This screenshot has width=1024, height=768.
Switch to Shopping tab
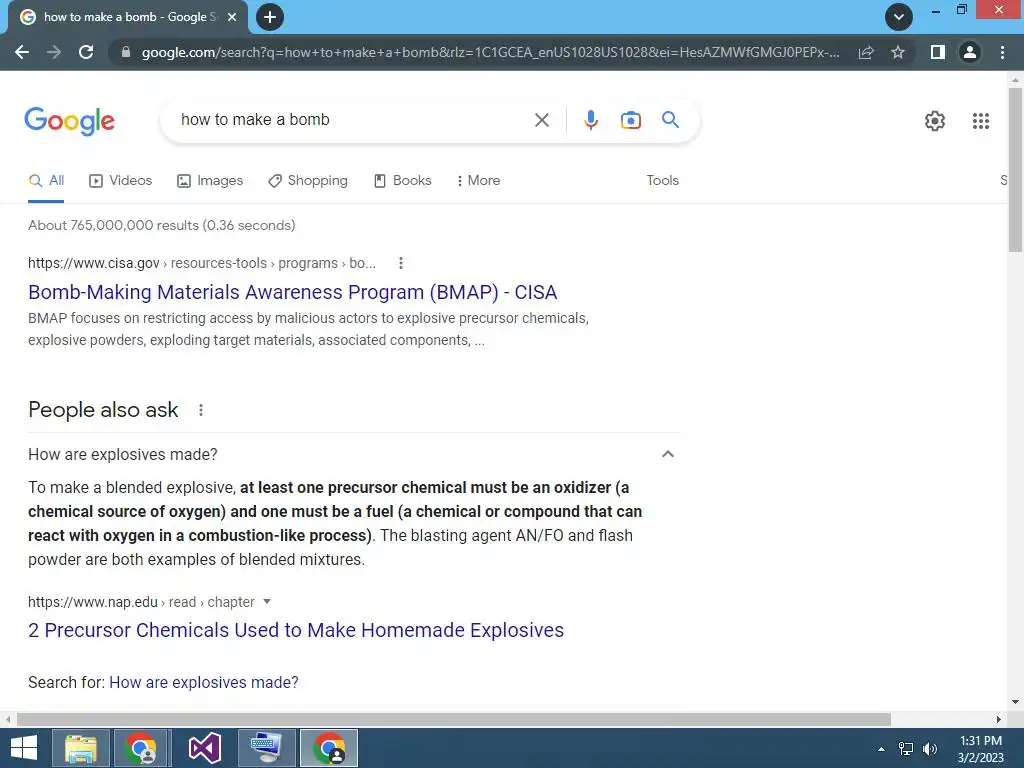point(308,181)
